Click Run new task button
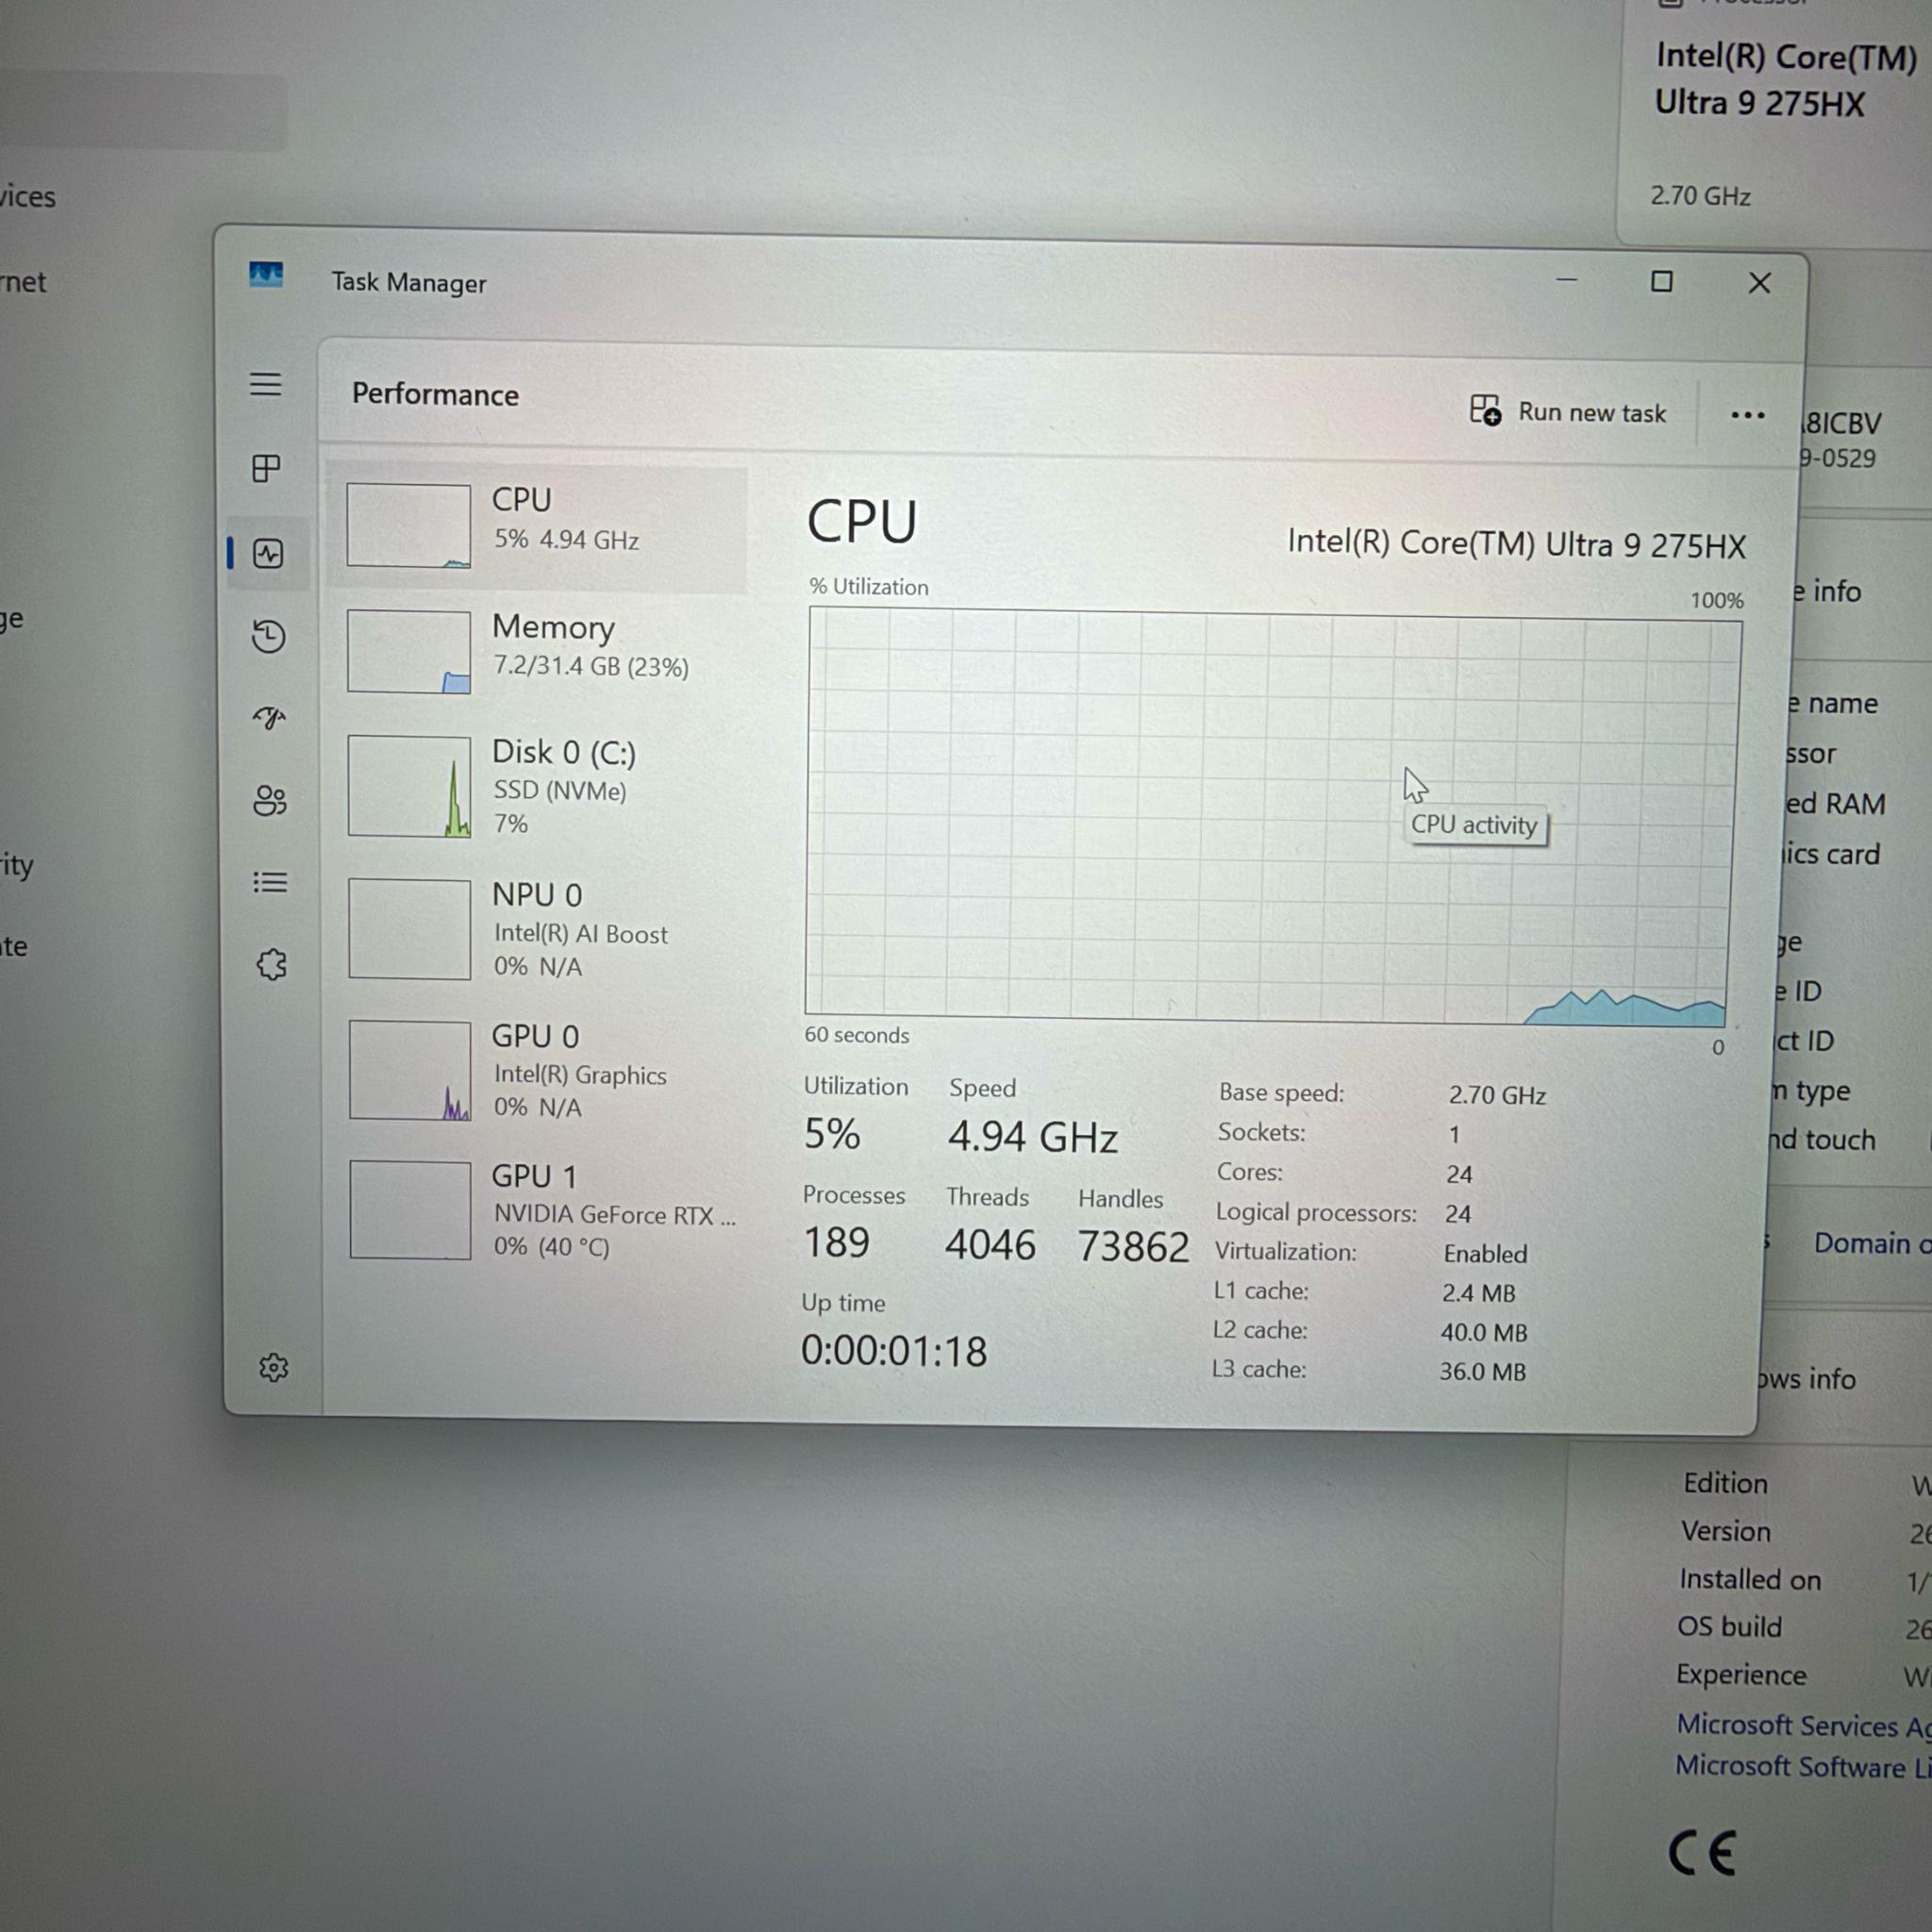1932x1932 pixels. pos(1567,411)
